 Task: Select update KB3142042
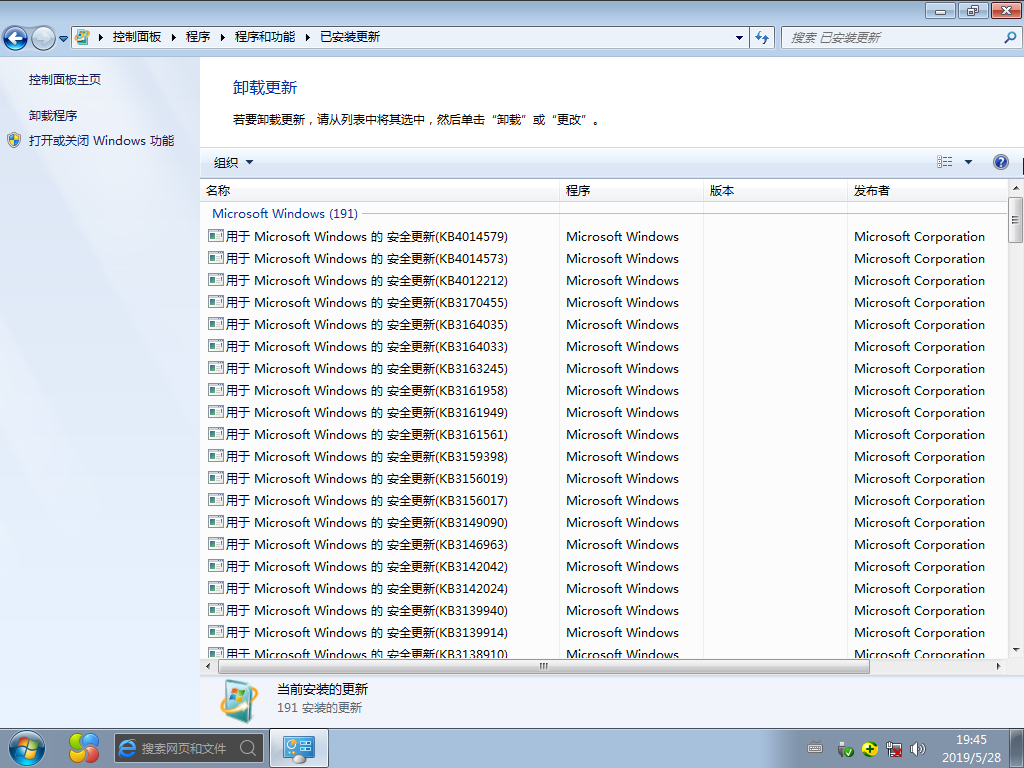click(358, 567)
